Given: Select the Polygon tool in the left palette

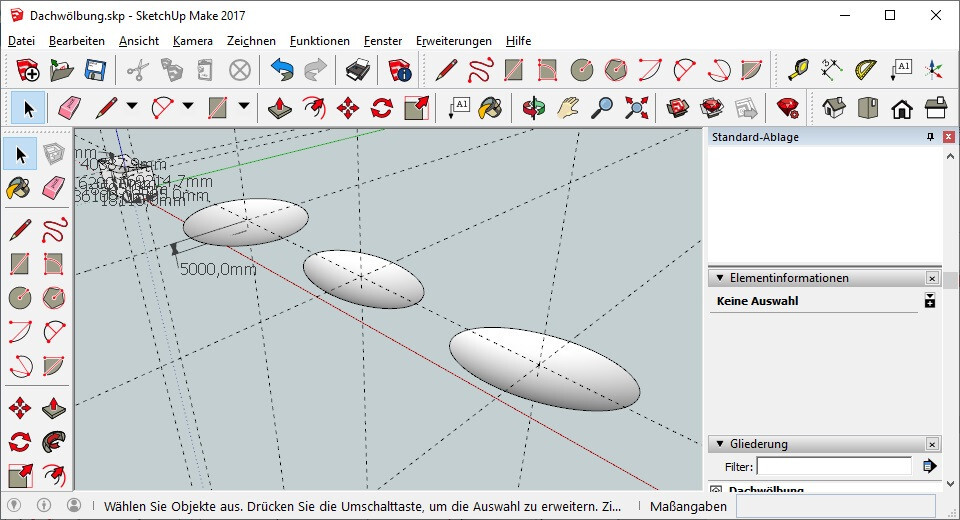Looking at the screenshot, I should pos(54,298).
